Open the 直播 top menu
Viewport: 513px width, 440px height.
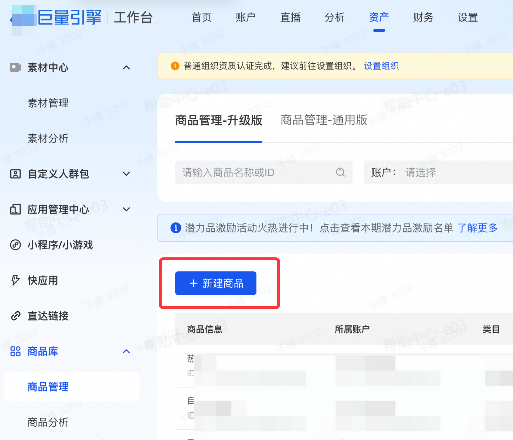pyautogui.click(x=290, y=17)
